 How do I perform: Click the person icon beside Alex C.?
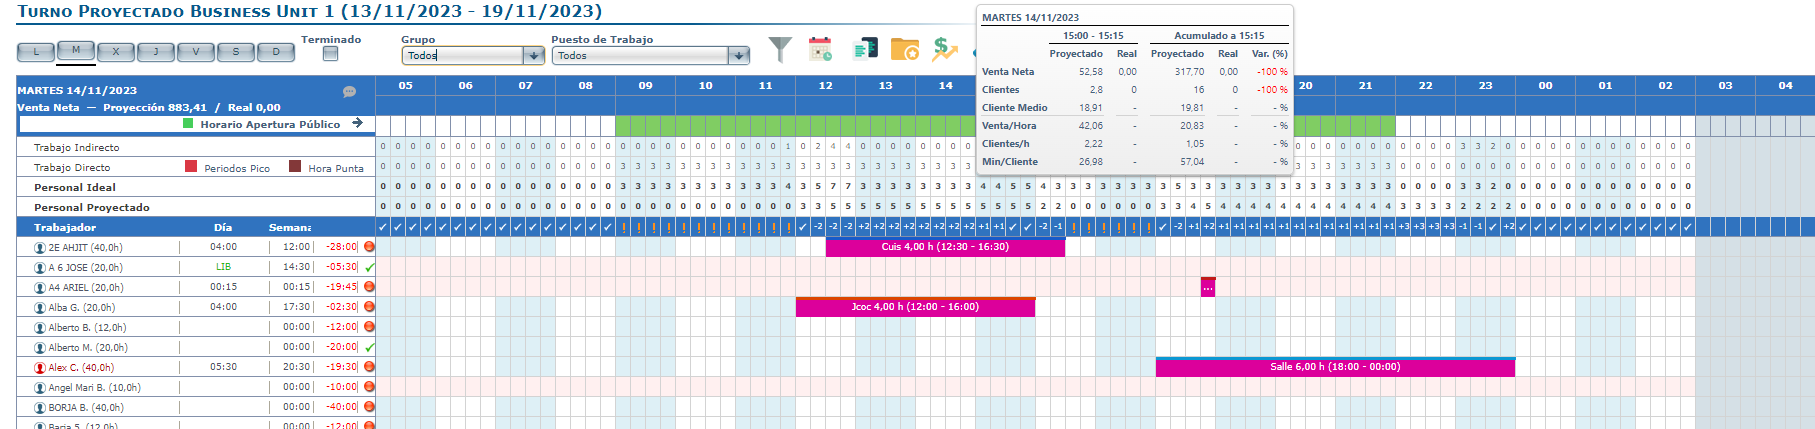(40, 368)
